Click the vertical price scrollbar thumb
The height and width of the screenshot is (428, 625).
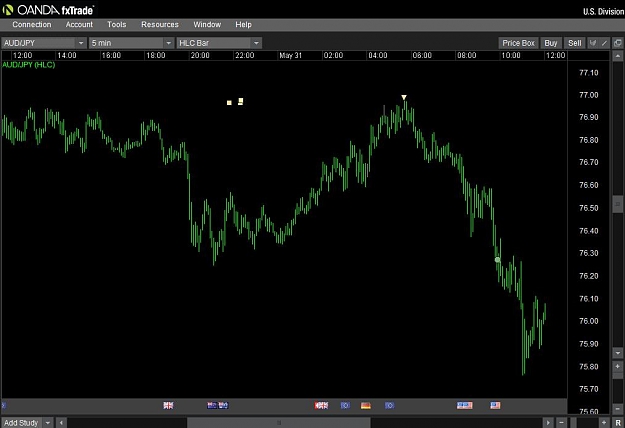(617, 204)
